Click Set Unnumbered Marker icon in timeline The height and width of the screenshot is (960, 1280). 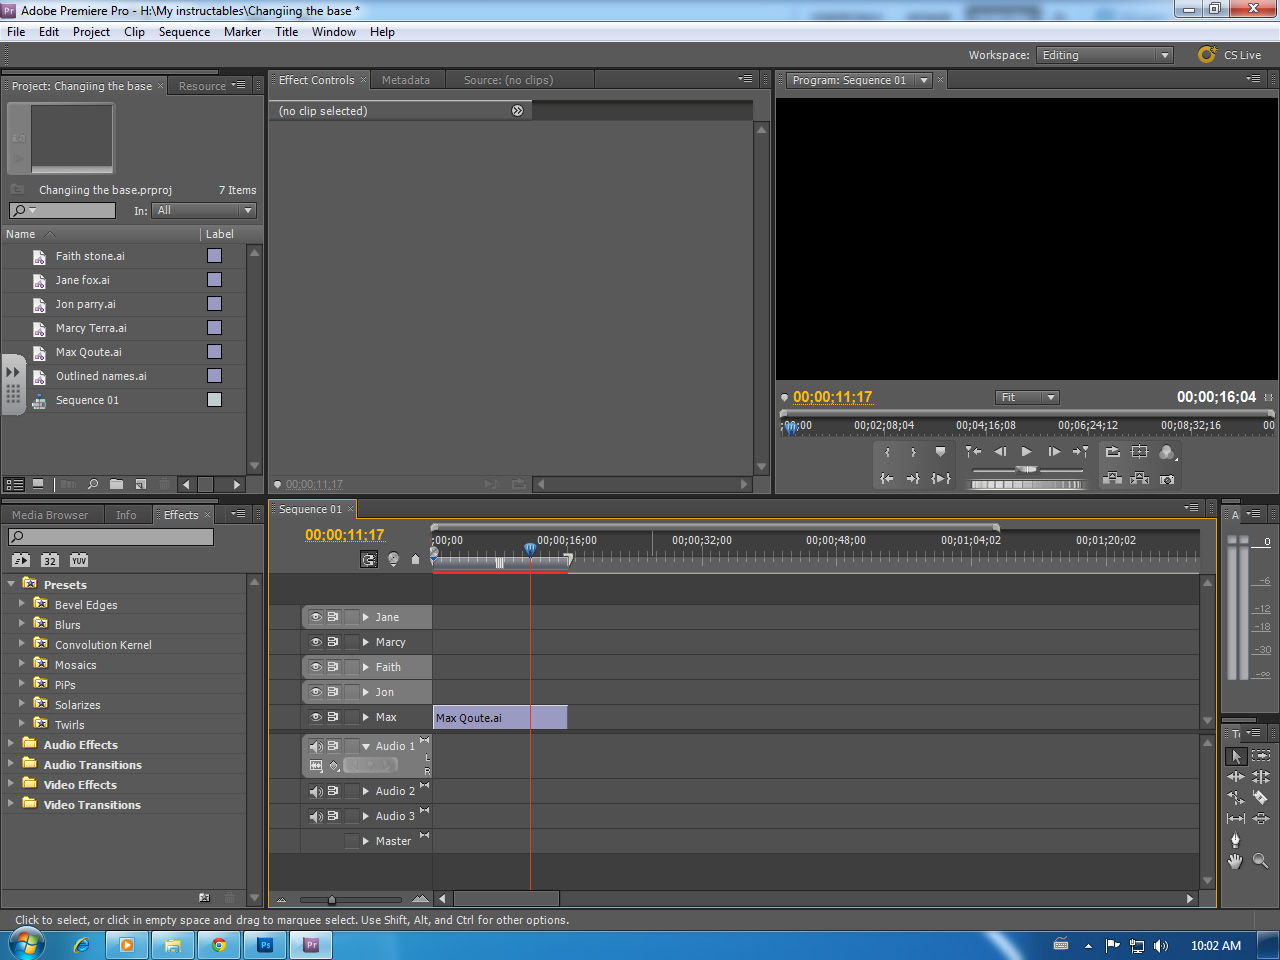pos(415,559)
